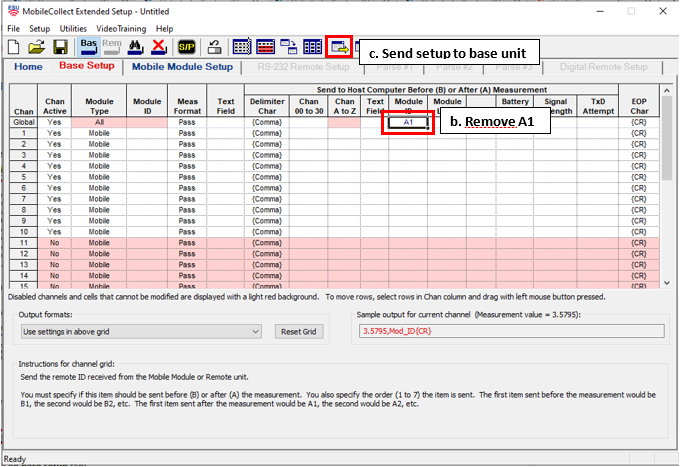Switch to the Base Setup tab
This screenshot has height=467, width=681.
pos(86,66)
